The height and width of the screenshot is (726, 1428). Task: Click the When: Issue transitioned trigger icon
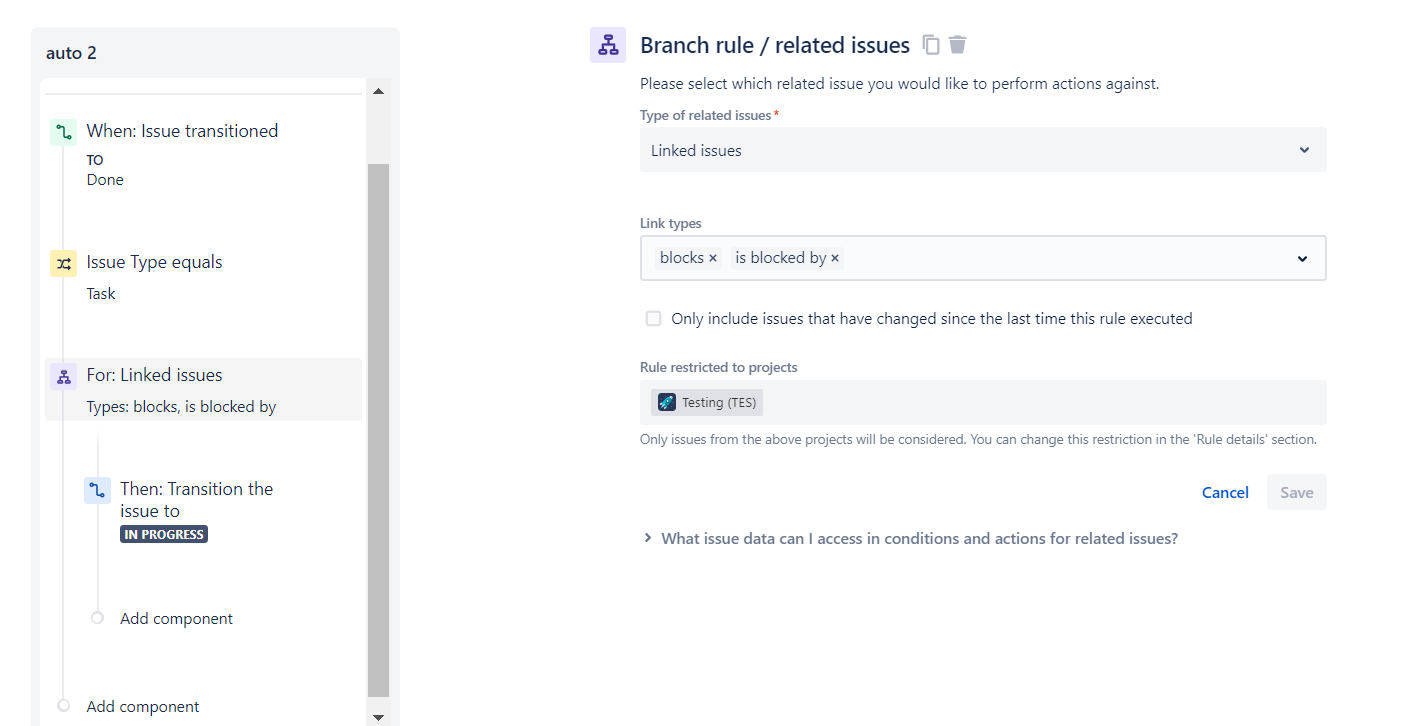[63, 131]
